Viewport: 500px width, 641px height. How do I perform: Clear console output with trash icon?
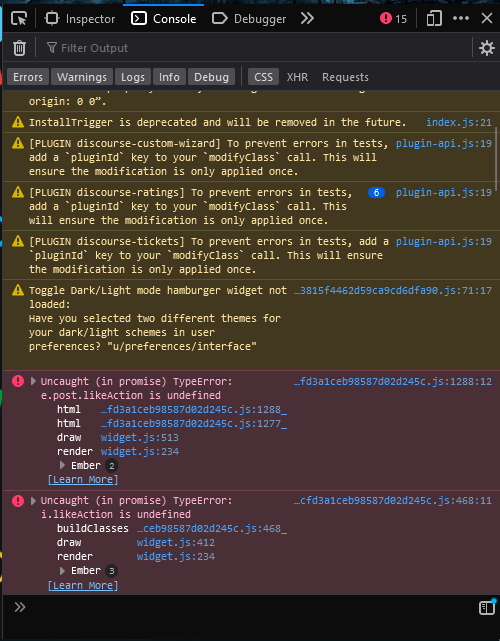tap(19, 48)
